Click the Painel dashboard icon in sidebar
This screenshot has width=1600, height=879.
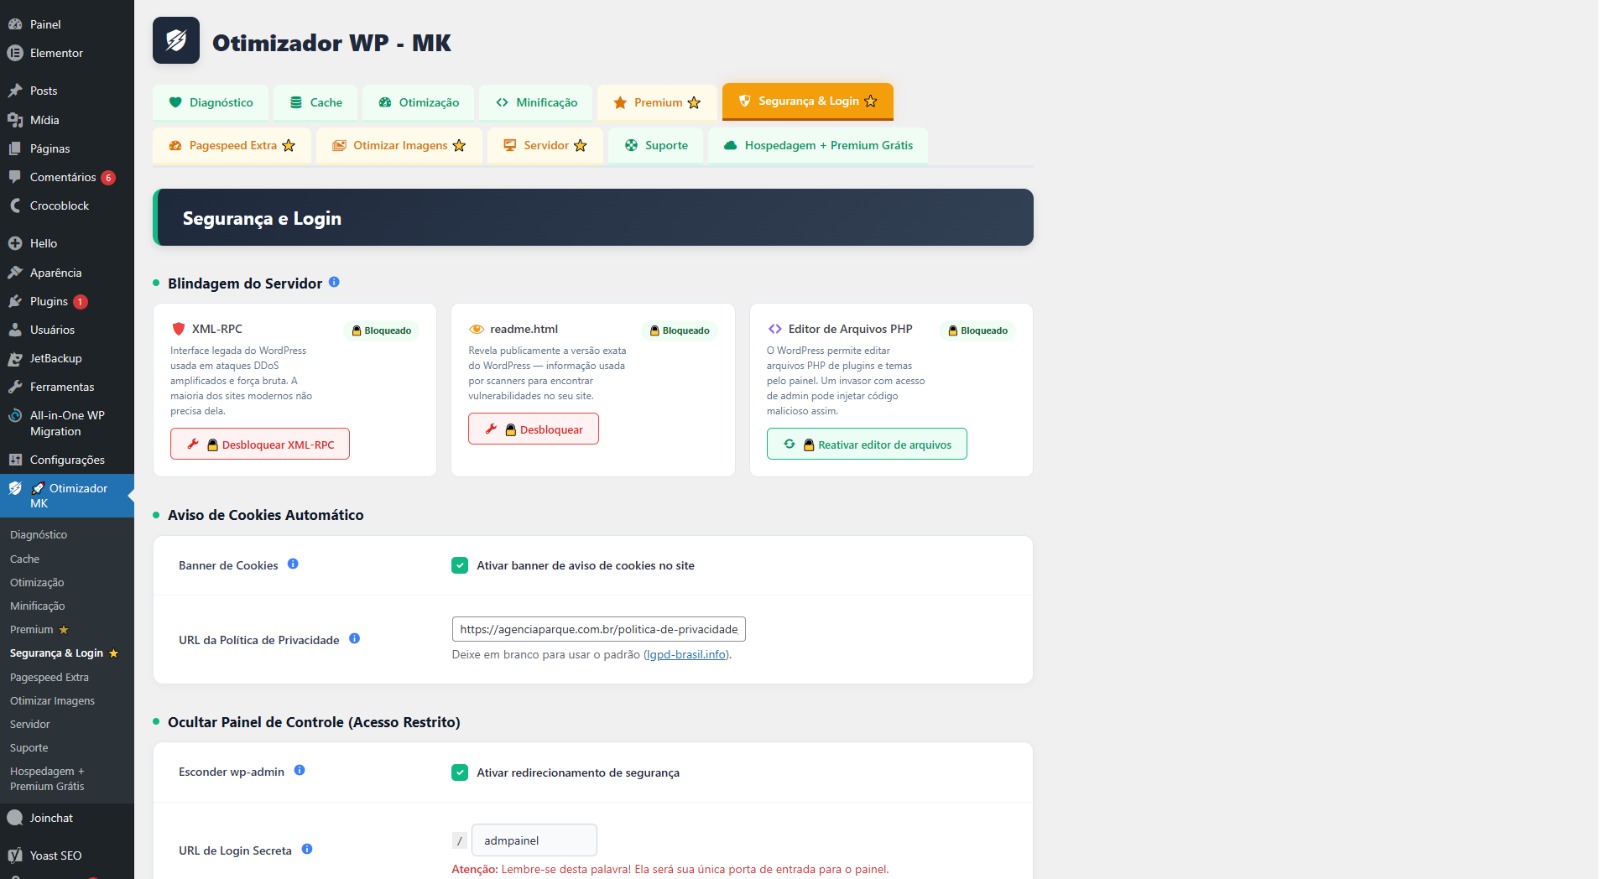[x=15, y=24]
